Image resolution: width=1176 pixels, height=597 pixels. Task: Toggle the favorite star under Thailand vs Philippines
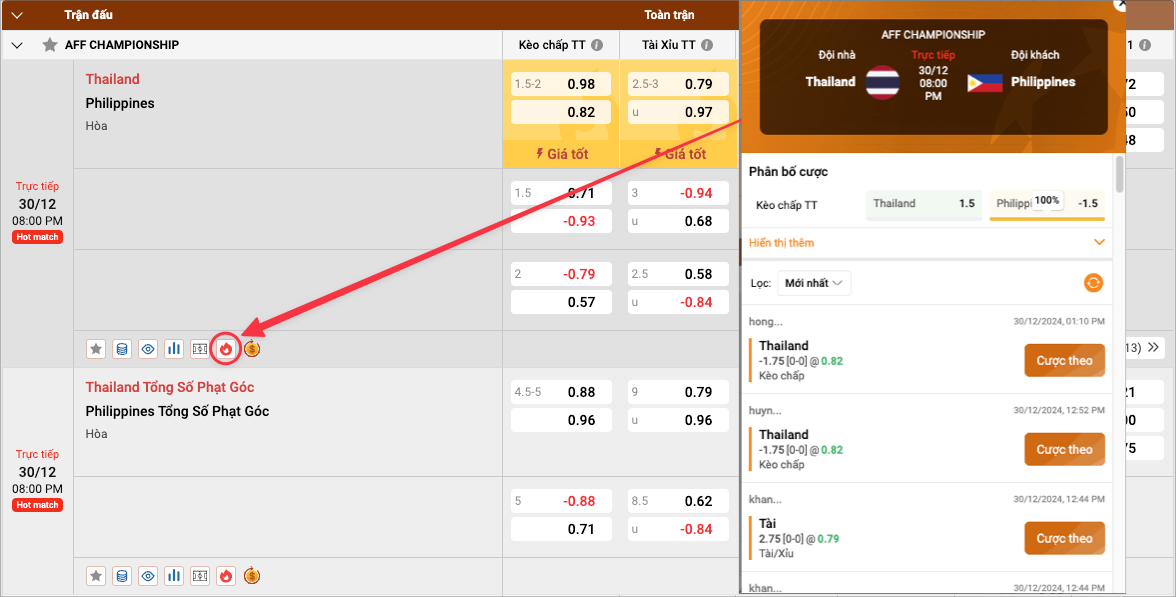[x=96, y=349]
